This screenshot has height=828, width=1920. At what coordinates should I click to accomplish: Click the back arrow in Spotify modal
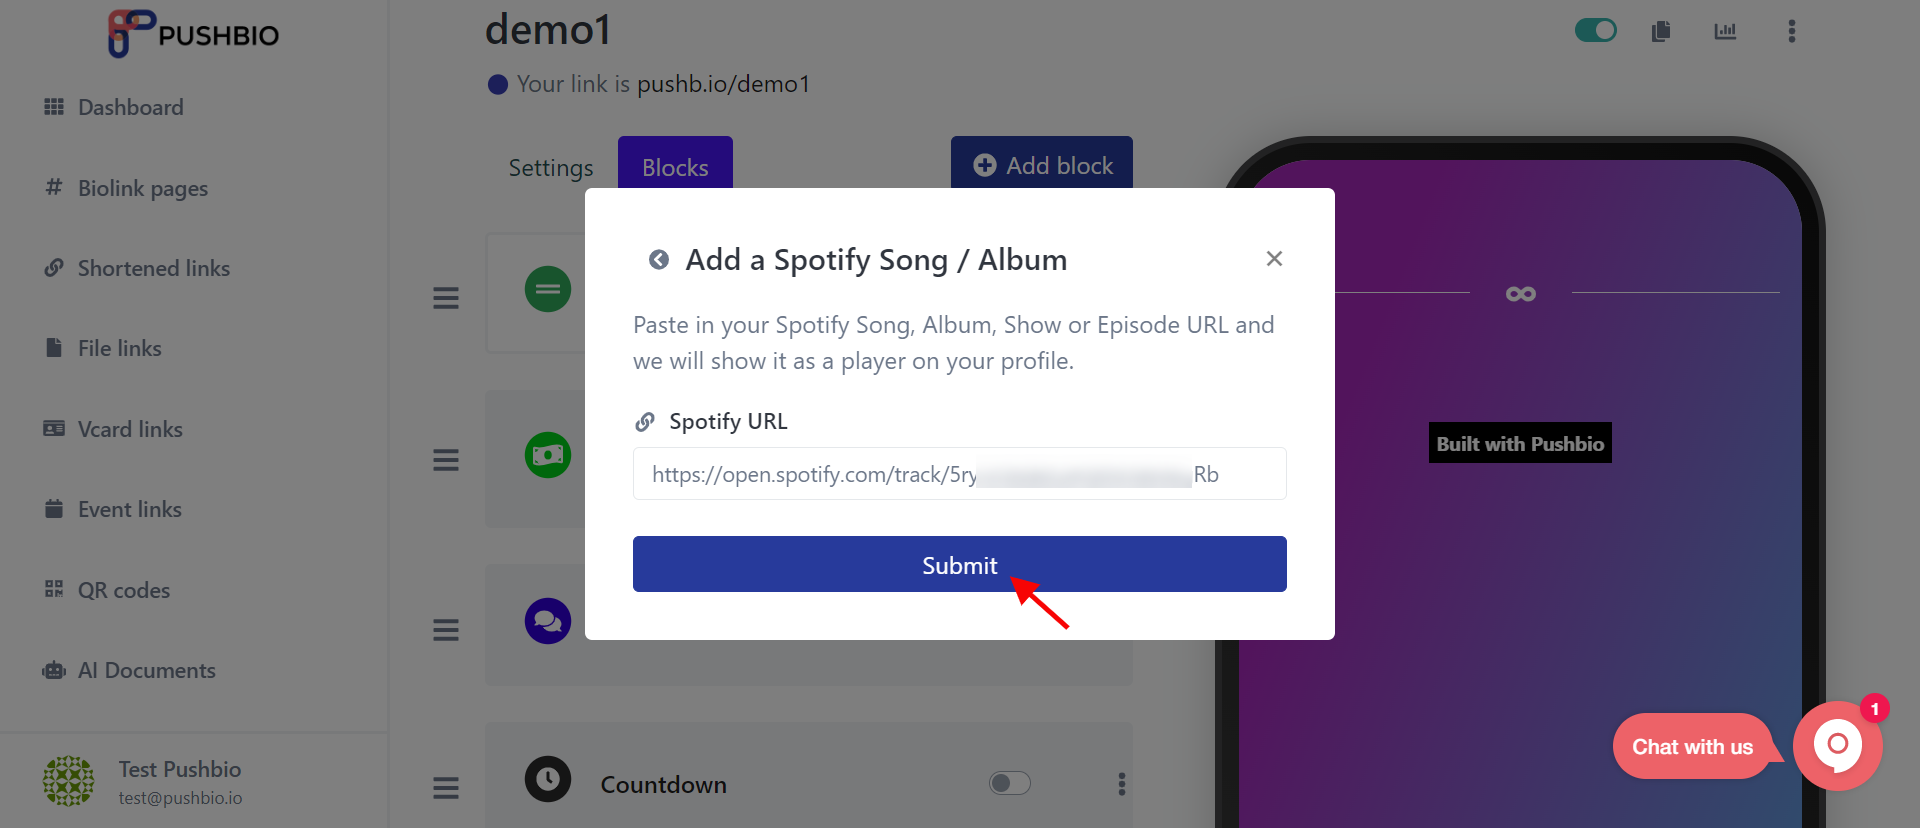(659, 260)
